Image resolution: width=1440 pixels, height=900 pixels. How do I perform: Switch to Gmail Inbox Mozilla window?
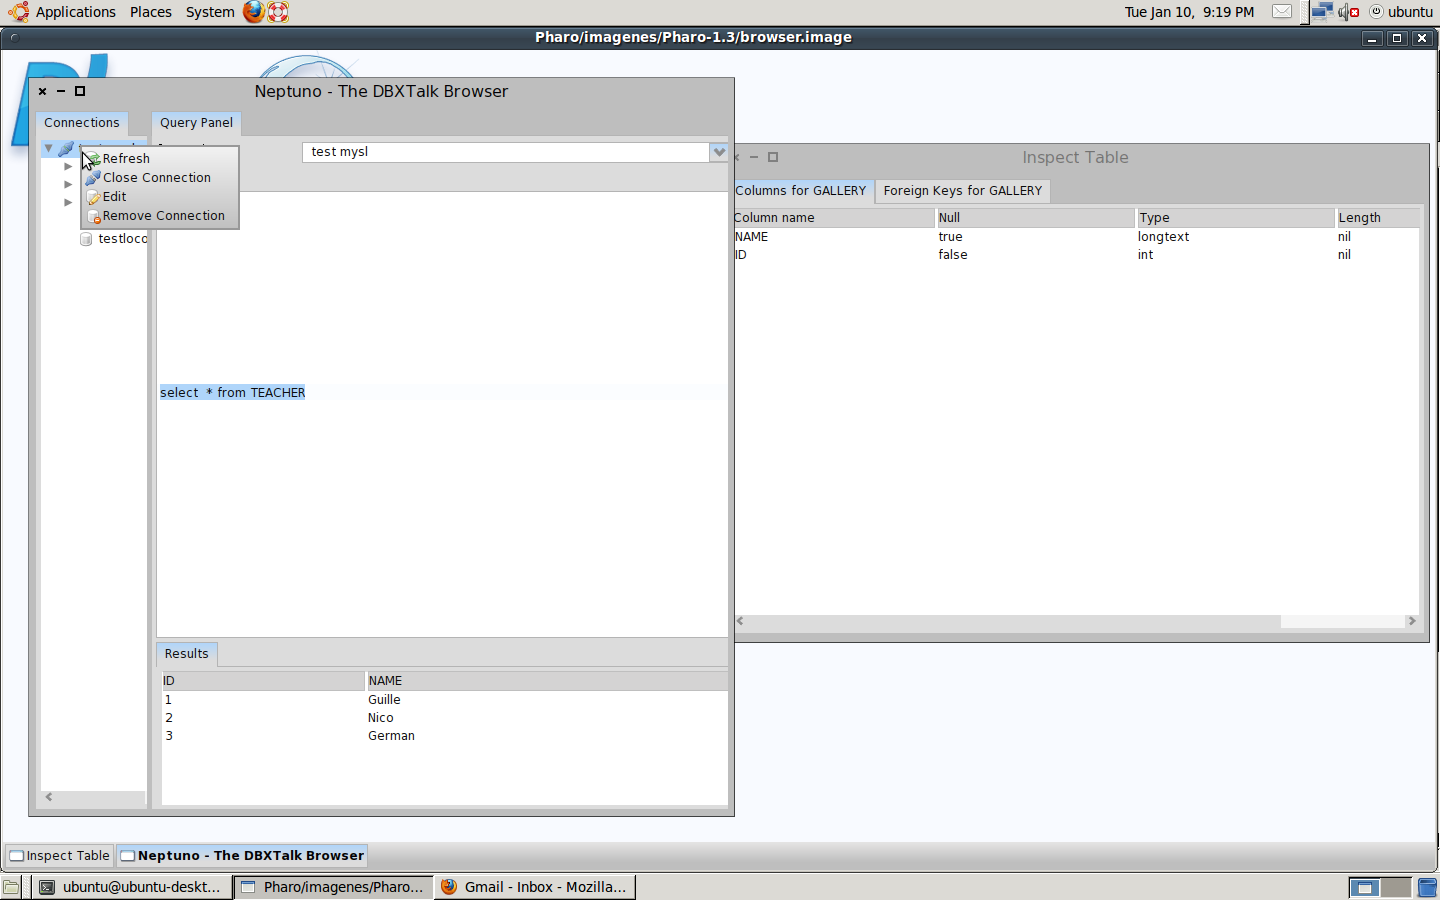(535, 887)
